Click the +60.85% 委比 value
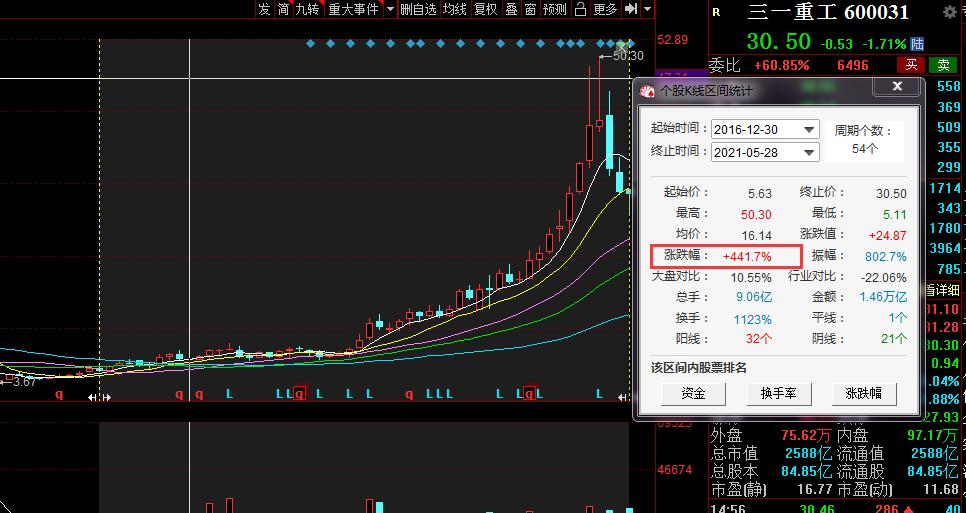The width and height of the screenshot is (966, 513). click(x=781, y=65)
